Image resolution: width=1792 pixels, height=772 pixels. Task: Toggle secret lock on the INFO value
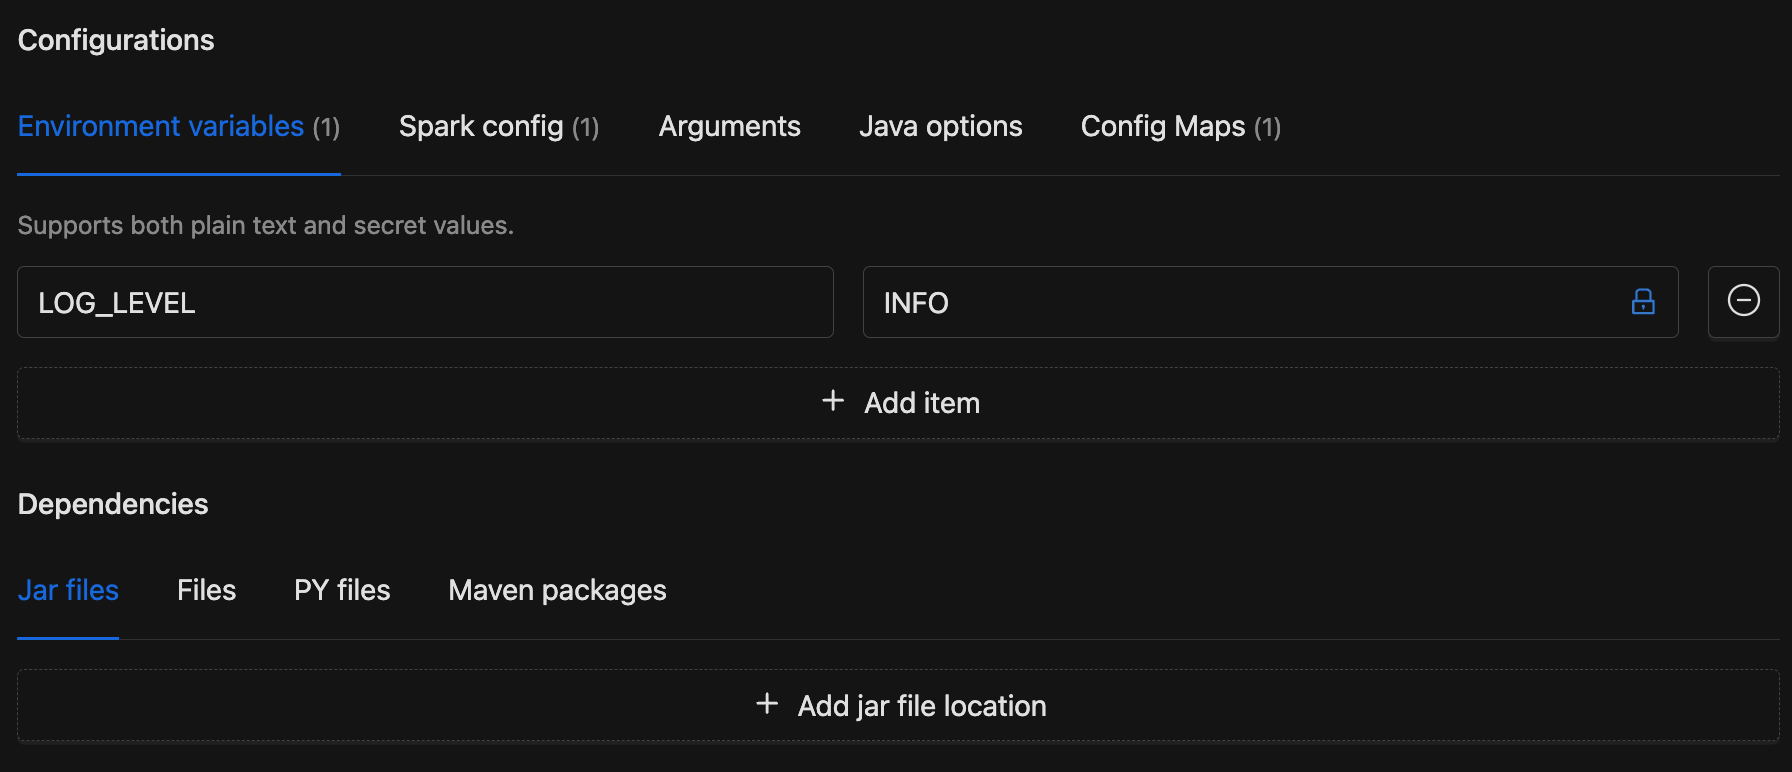pos(1642,302)
